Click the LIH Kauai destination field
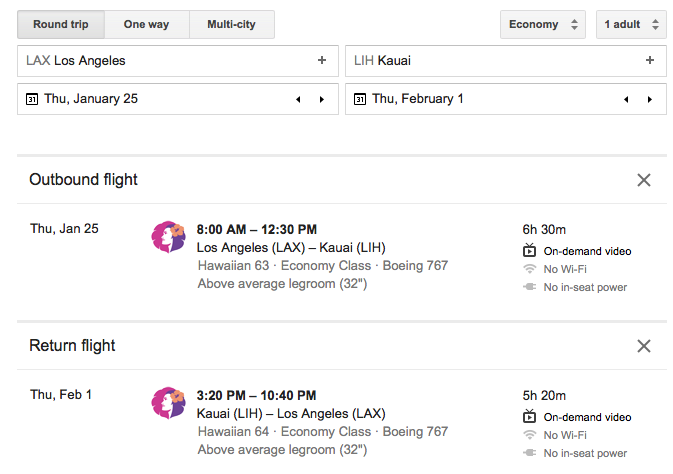This screenshot has width=673, height=474. tap(490, 61)
